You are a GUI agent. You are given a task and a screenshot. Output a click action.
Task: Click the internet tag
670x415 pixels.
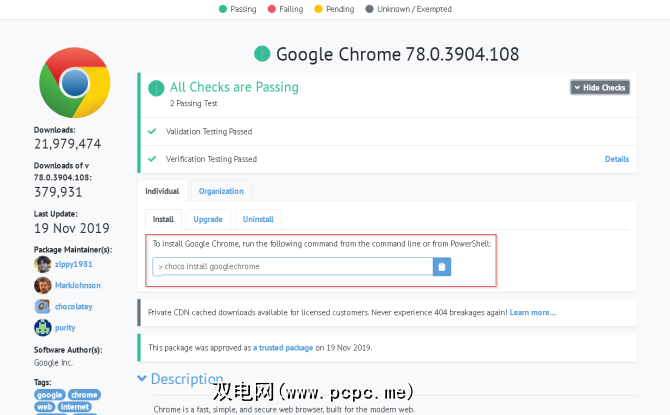(x=75, y=407)
